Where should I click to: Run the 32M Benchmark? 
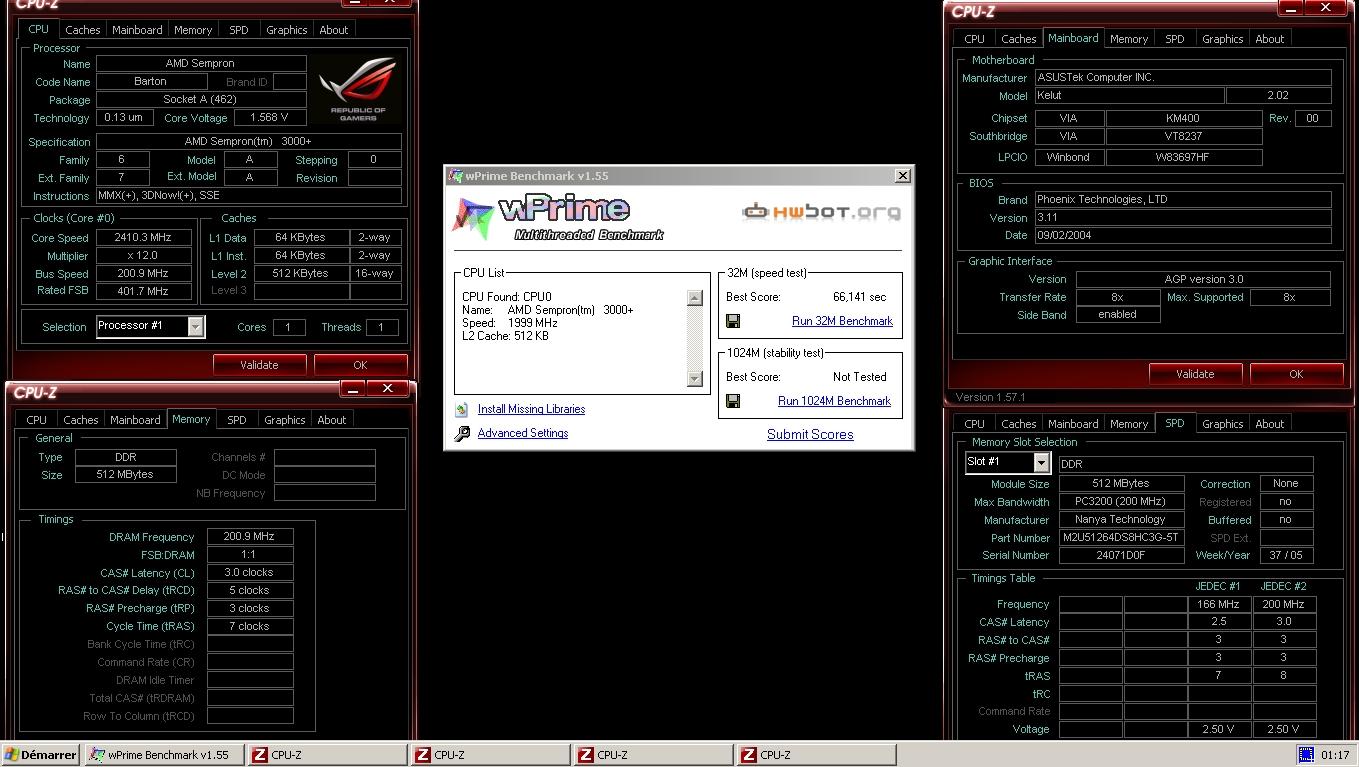pyautogui.click(x=842, y=321)
